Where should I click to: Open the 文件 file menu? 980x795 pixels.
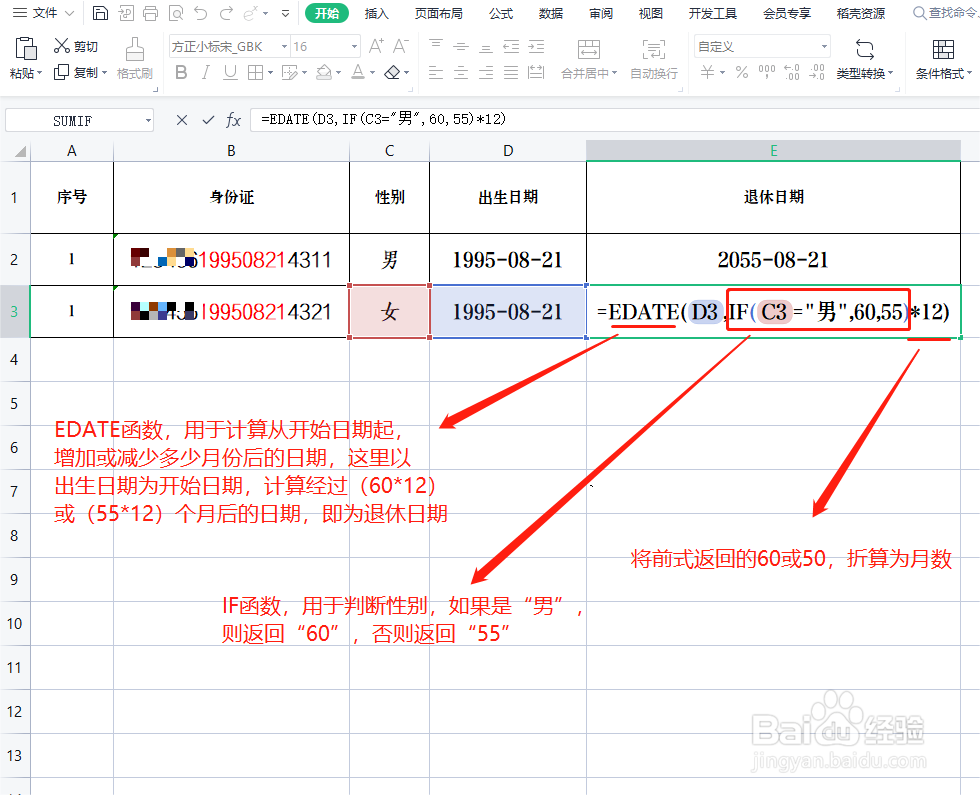tap(42, 13)
